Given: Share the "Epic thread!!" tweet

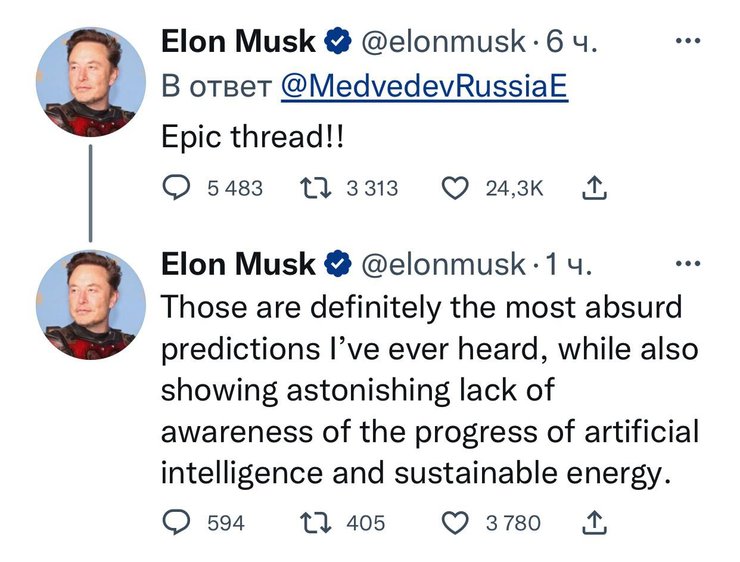Looking at the screenshot, I should [x=593, y=188].
